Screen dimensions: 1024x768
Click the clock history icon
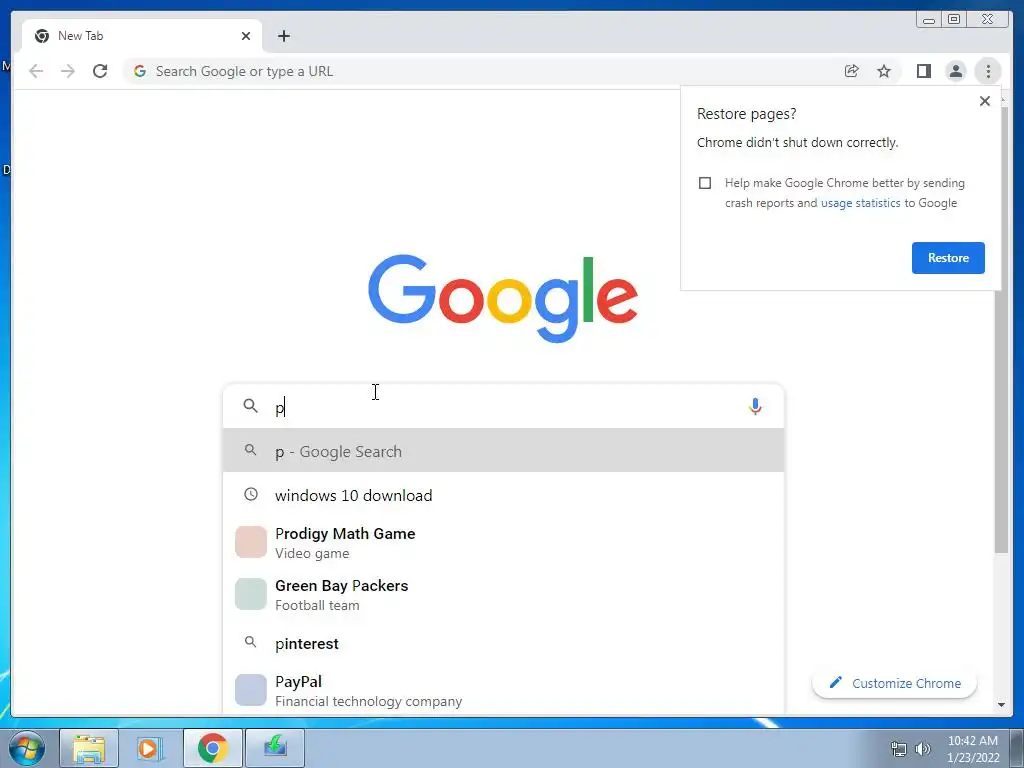(251, 494)
